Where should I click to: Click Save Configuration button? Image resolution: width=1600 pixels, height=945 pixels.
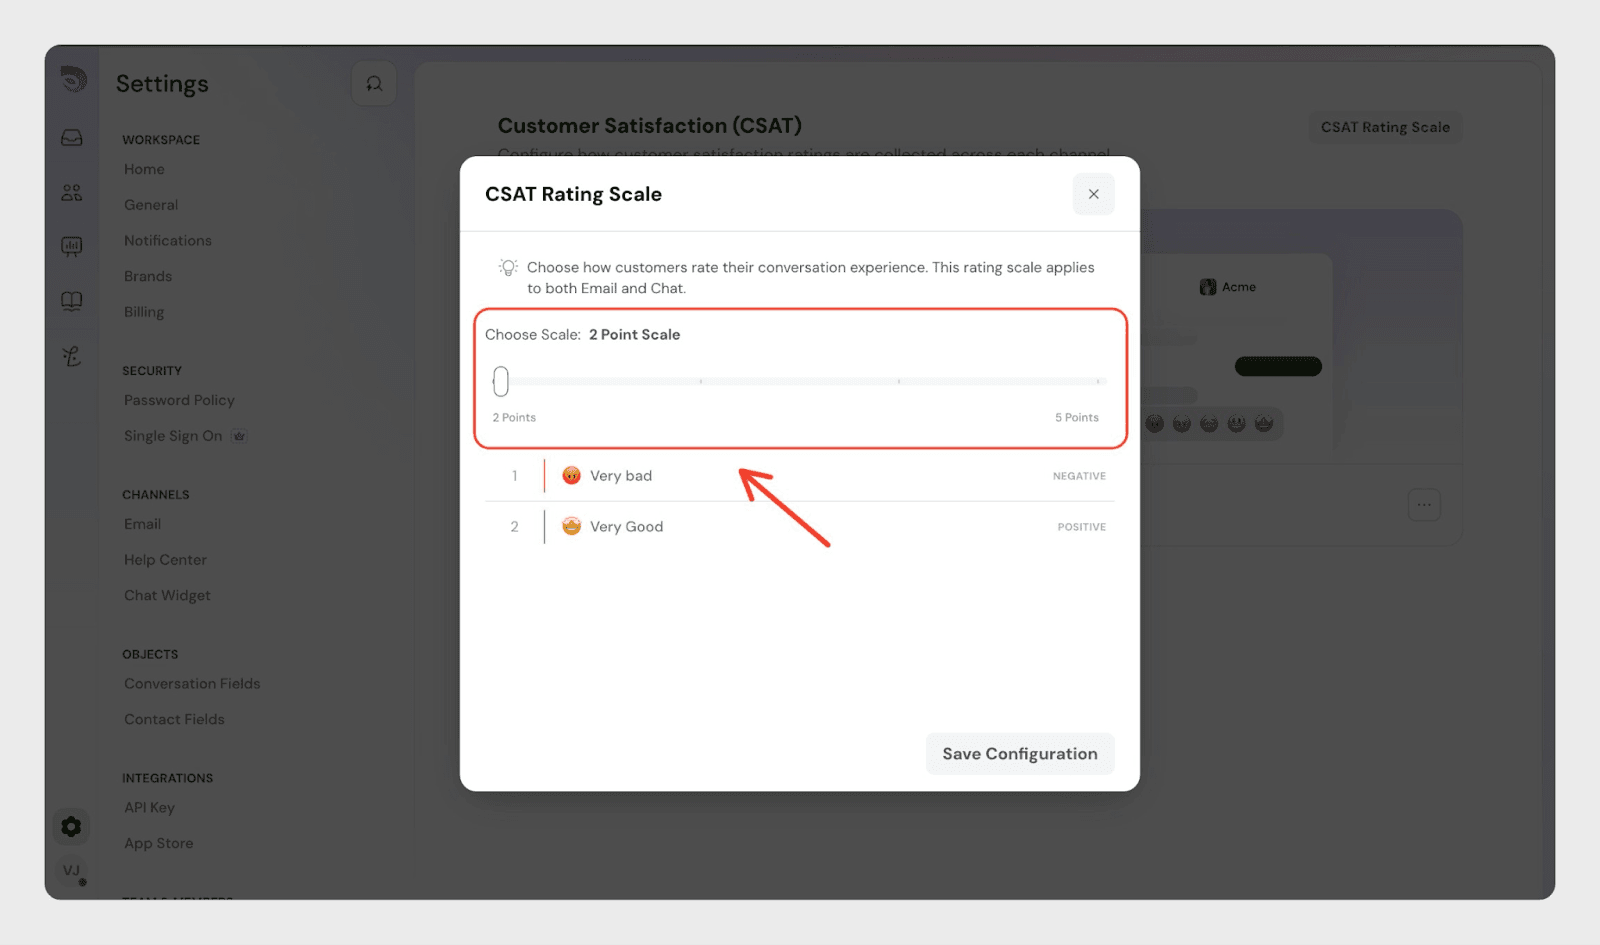pos(1019,754)
